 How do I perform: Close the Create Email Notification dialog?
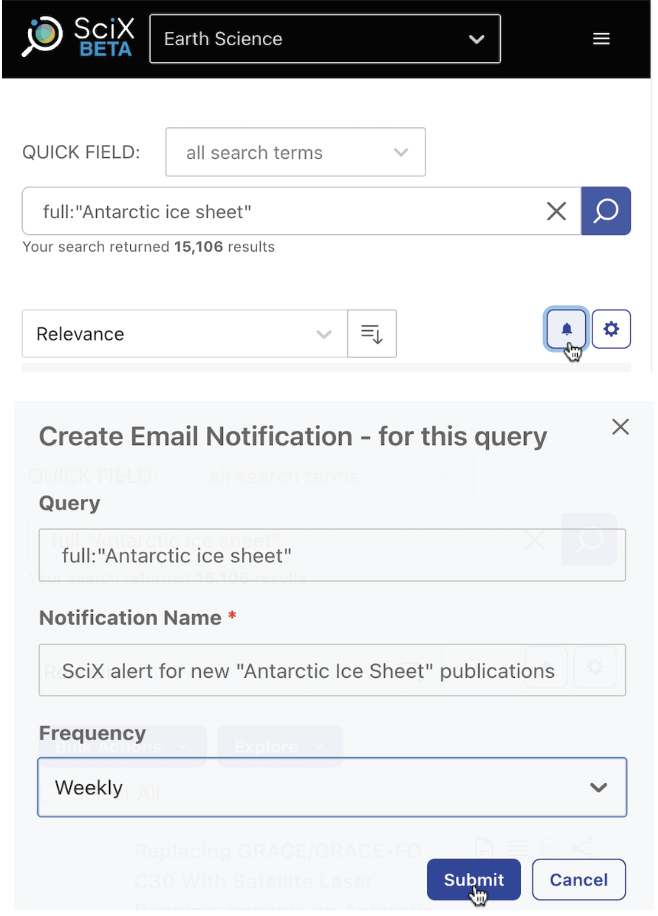coord(620,427)
